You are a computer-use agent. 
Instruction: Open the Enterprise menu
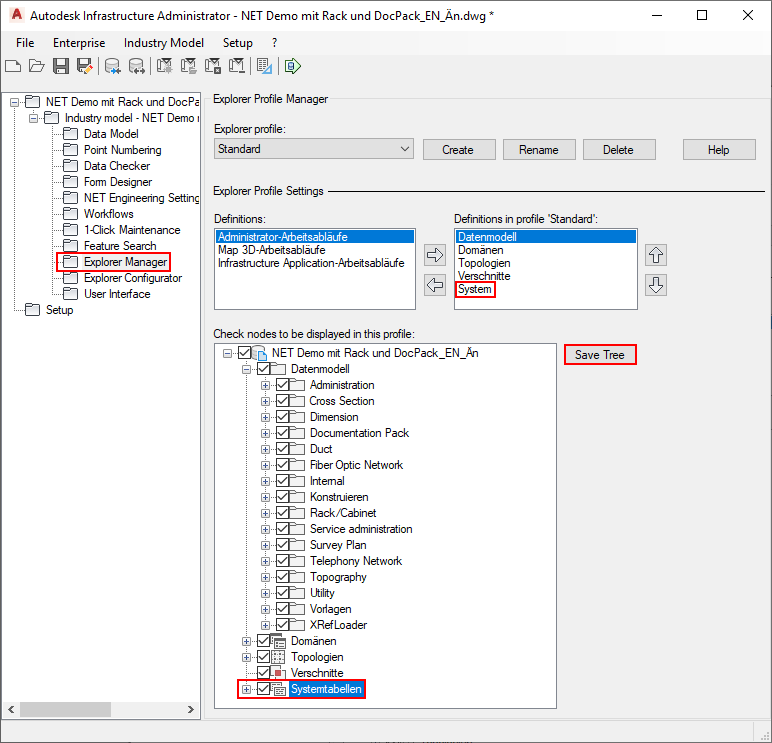79,43
